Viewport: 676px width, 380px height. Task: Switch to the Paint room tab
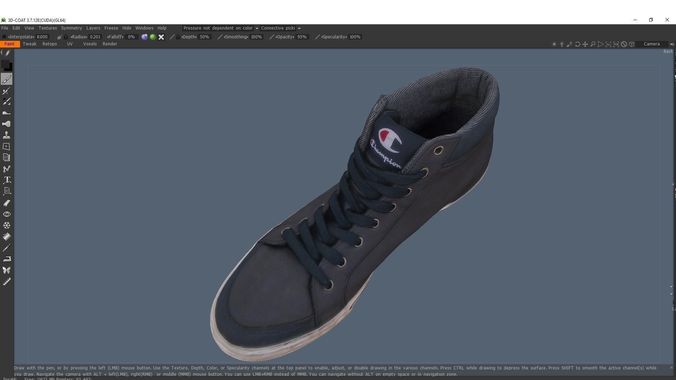(x=9, y=44)
